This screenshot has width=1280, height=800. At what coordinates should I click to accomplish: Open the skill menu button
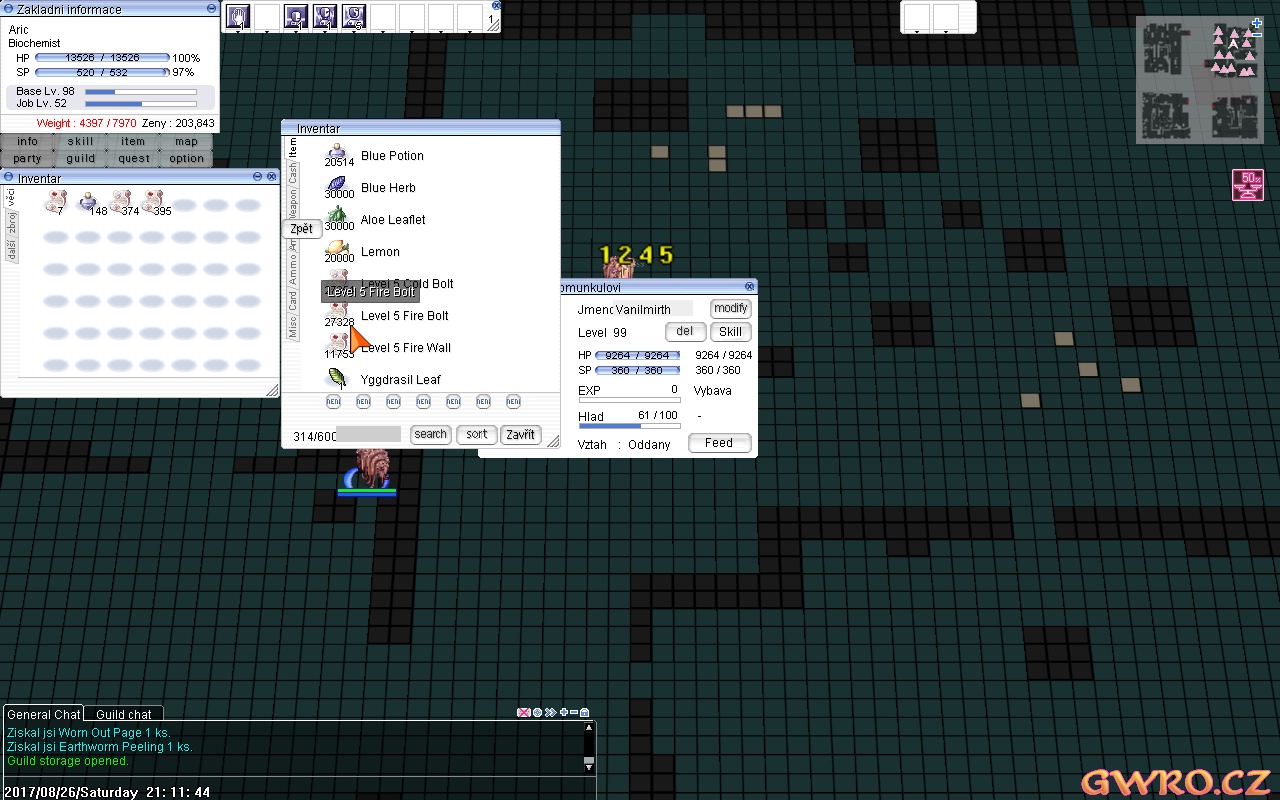click(80, 141)
